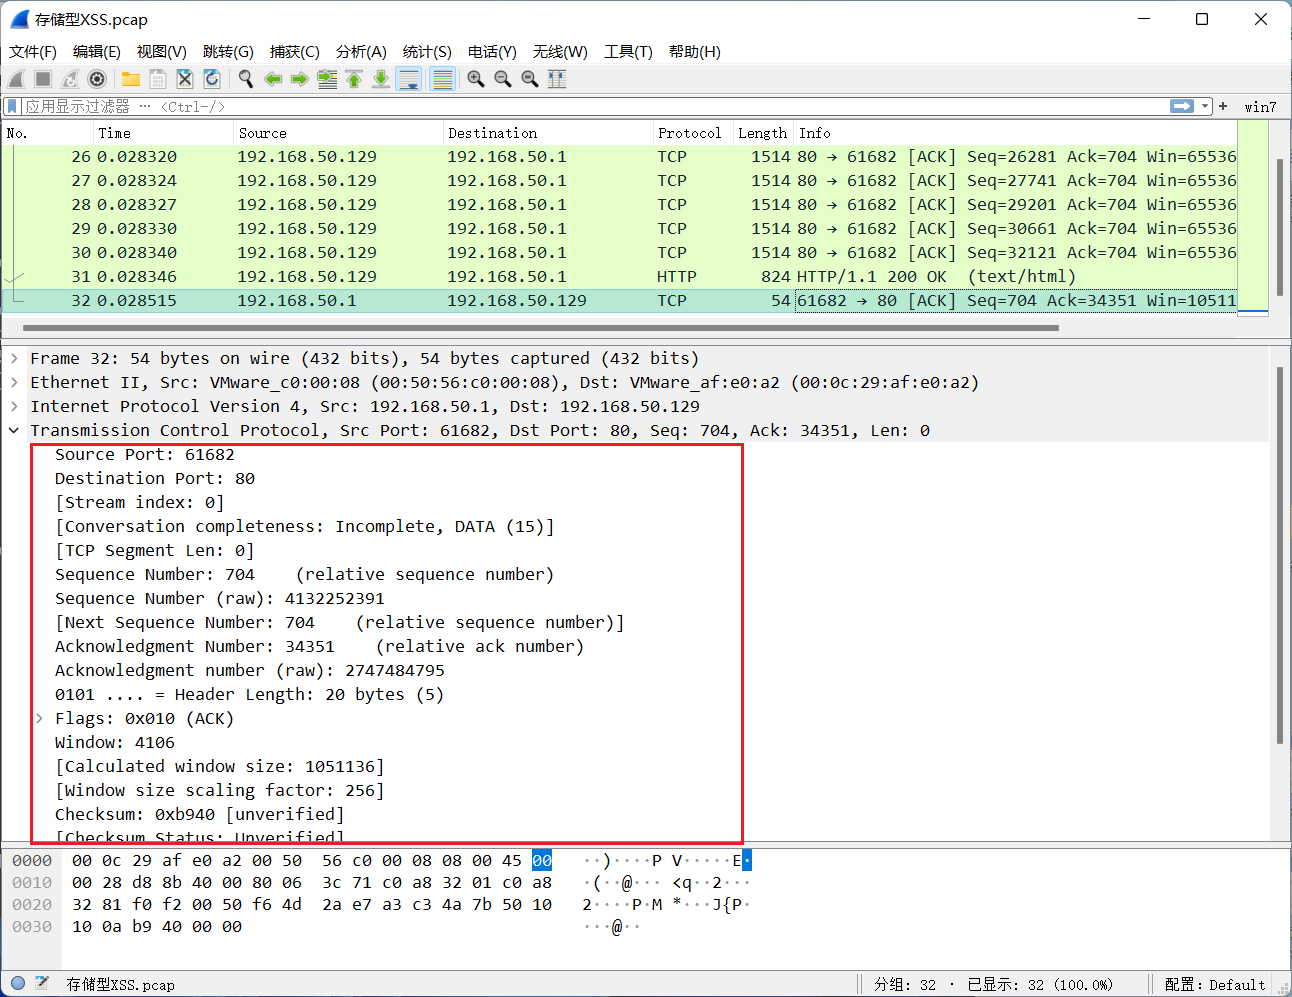
Task: Toggle packet list colorization rules
Action: click(443, 79)
